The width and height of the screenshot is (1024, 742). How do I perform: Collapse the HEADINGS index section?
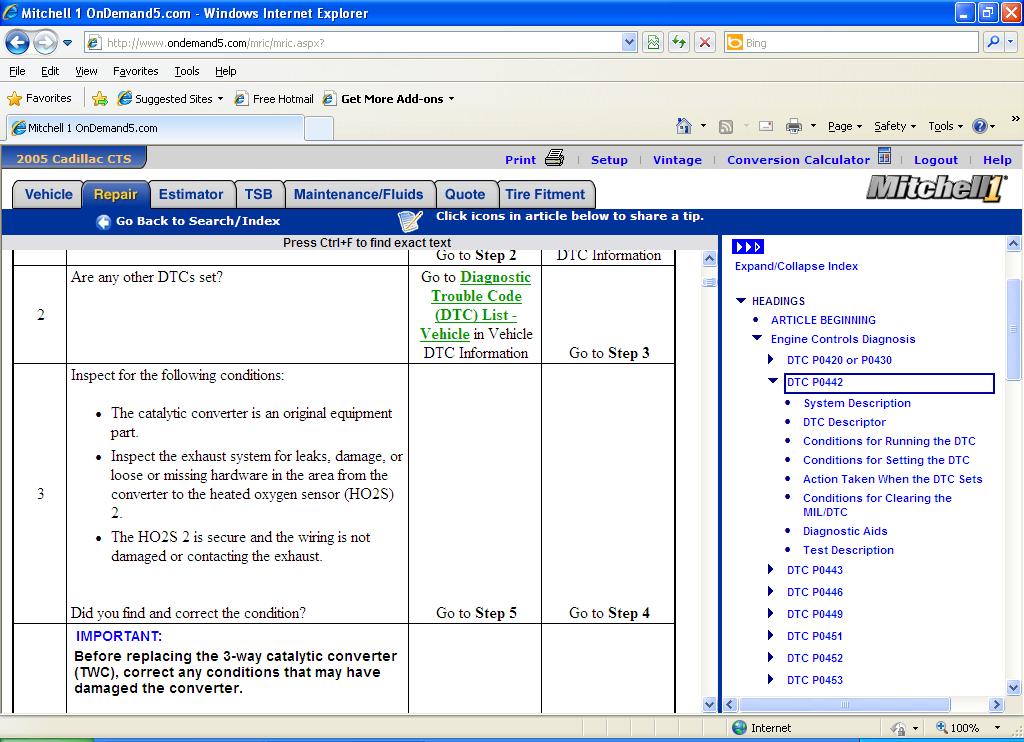pyautogui.click(x=741, y=301)
